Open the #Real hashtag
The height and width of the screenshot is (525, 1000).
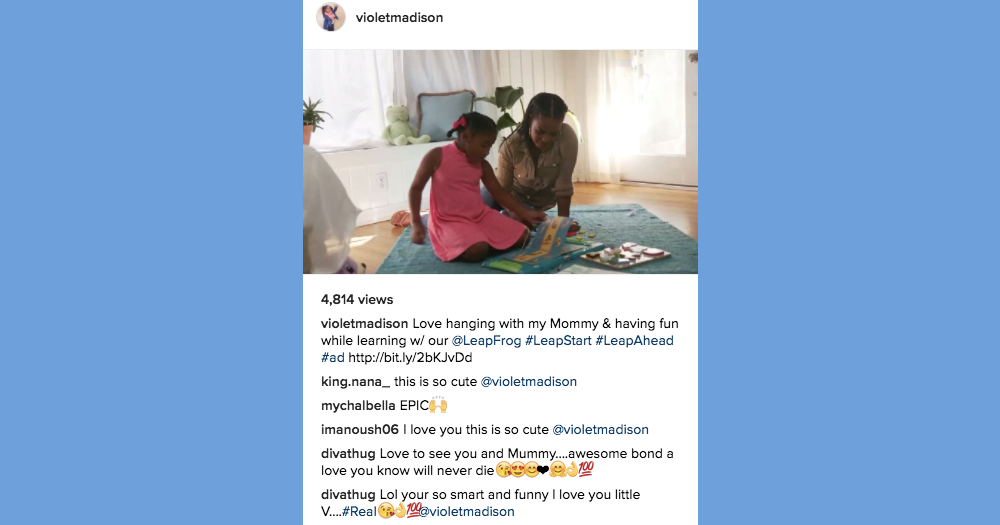[359, 512]
